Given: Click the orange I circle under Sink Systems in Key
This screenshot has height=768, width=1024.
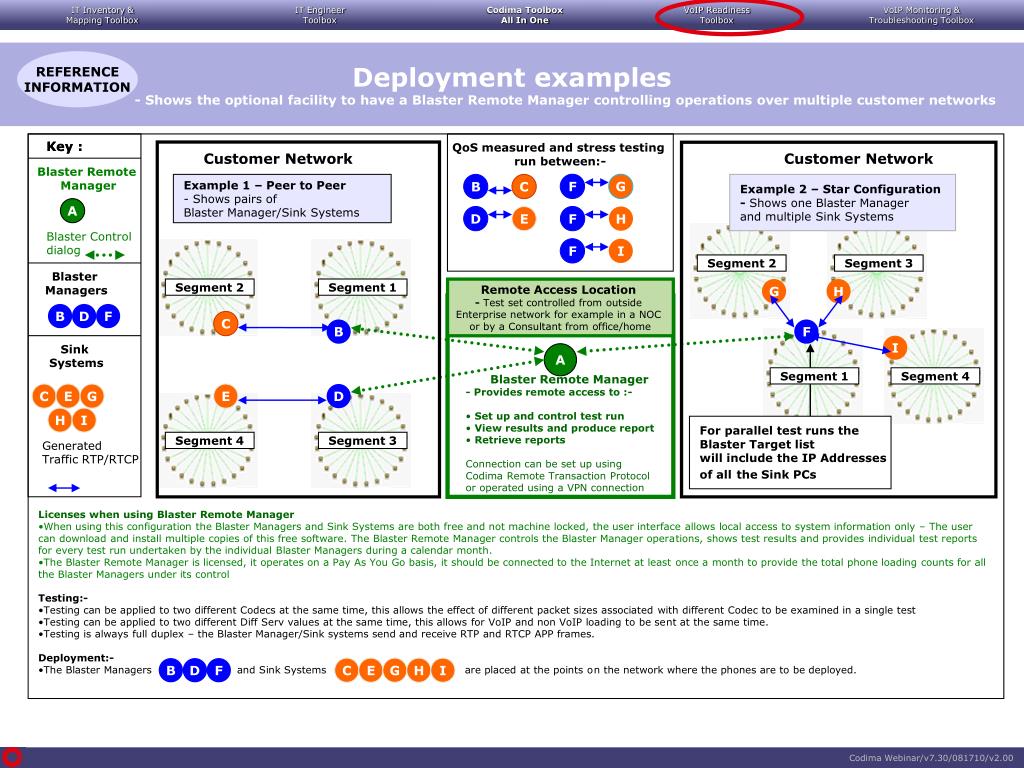Looking at the screenshot, I should tap(84, 420).
